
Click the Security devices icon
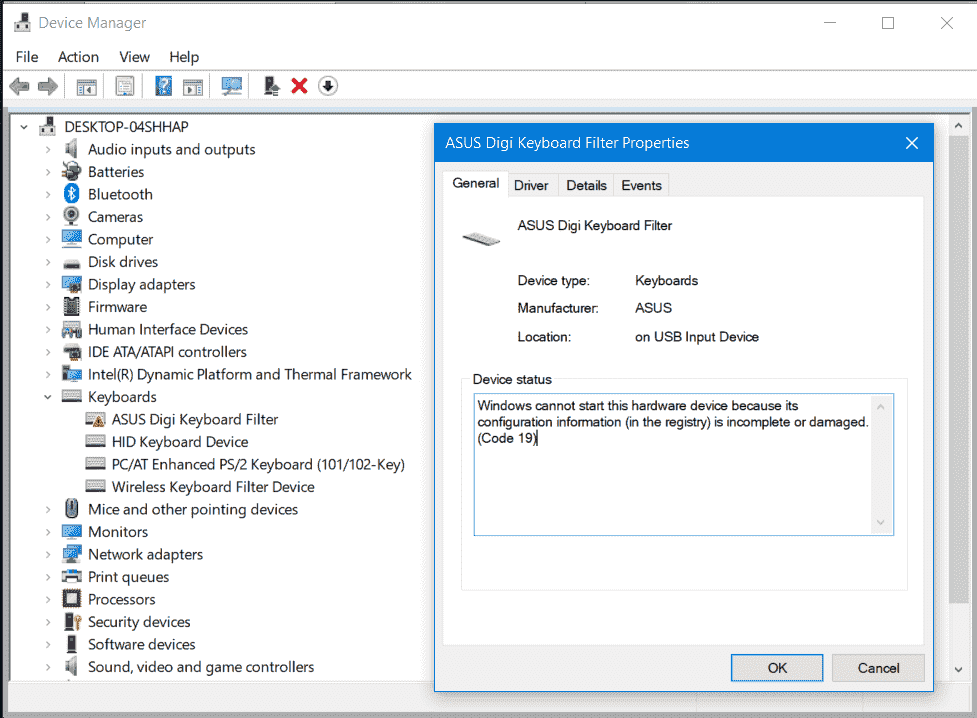pyautogui.click(x=72, y=621)
